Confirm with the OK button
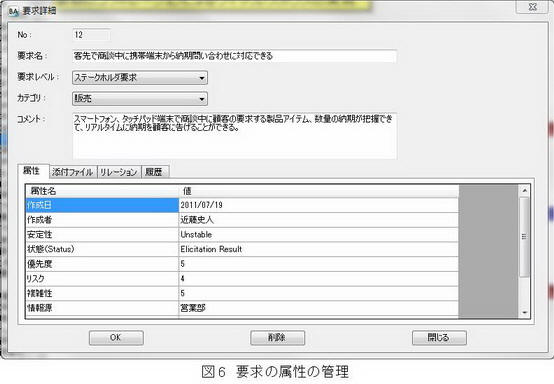Image resolution: width=554 pixels, height=384 pixels. pyautogui.click(x=116, y=338)
